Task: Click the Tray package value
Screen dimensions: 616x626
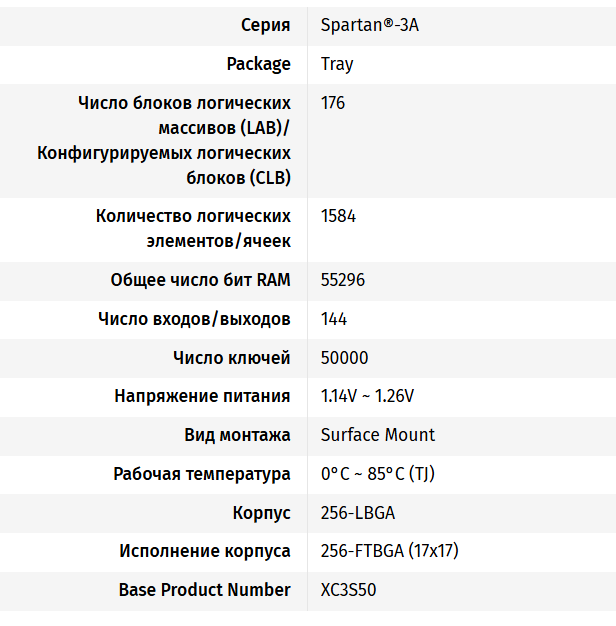Action: (x=337, y=64)
